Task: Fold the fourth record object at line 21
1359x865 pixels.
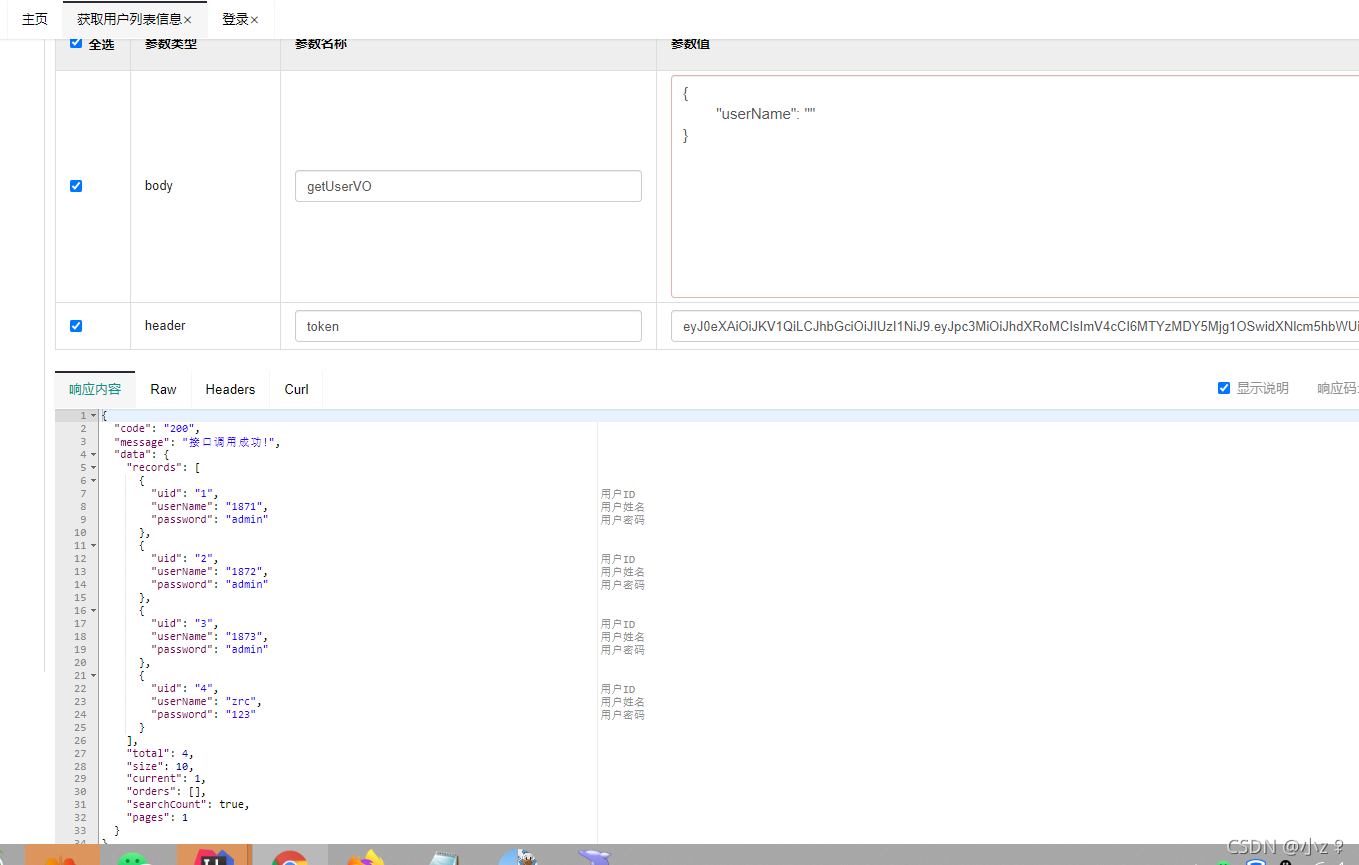Action: (94, 675)
